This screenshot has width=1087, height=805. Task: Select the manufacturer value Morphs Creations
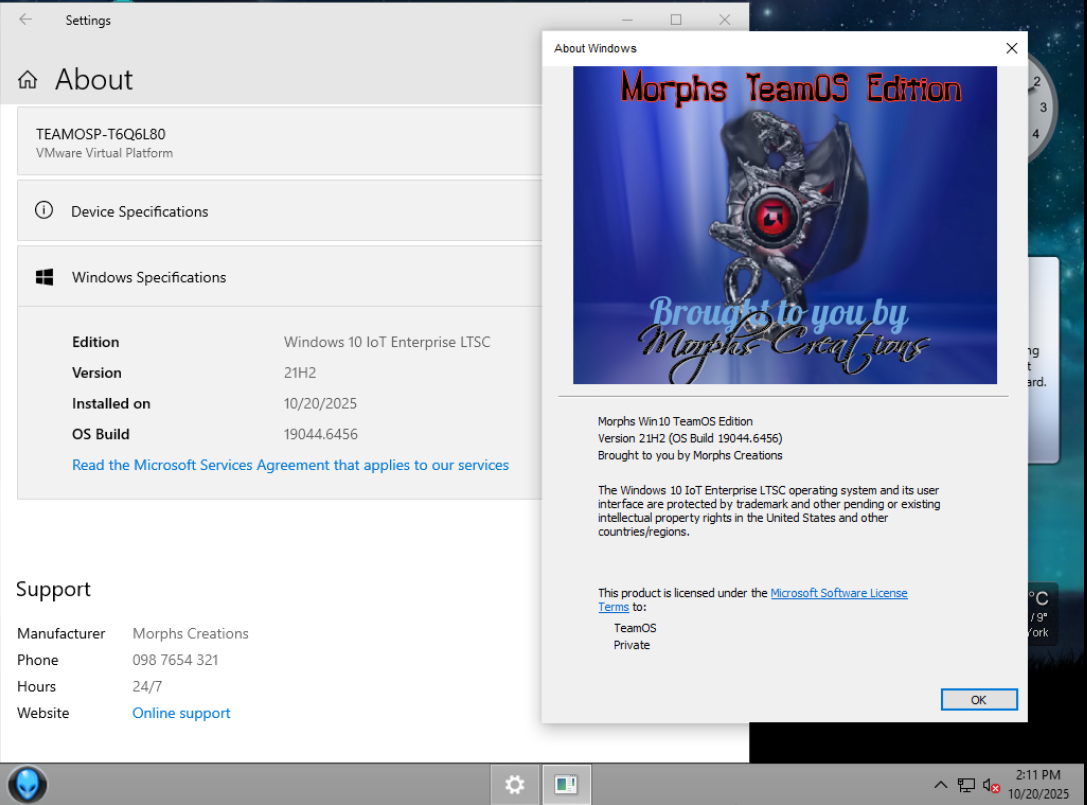click(x=191, y=633)
